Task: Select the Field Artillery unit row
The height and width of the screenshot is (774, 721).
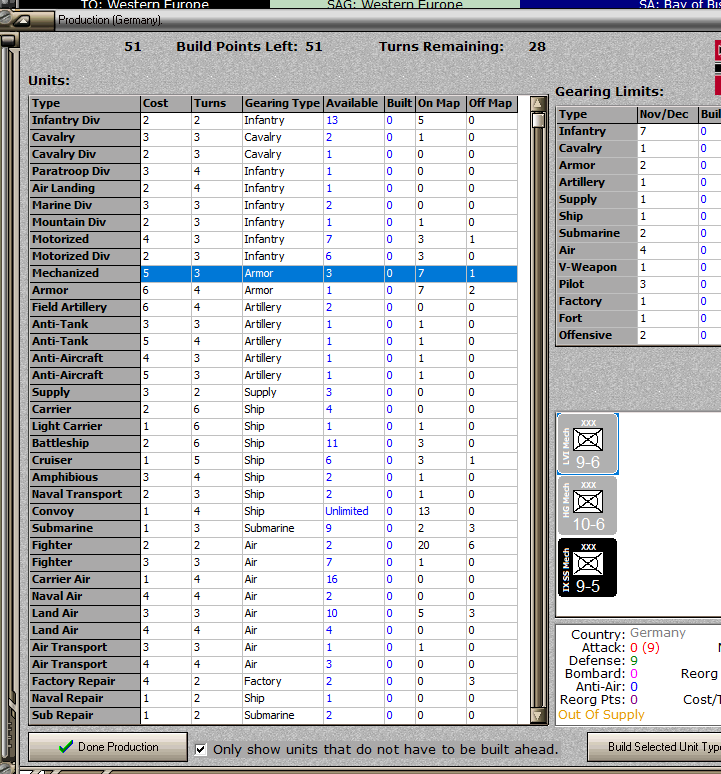Action: (x=273, y=308)
